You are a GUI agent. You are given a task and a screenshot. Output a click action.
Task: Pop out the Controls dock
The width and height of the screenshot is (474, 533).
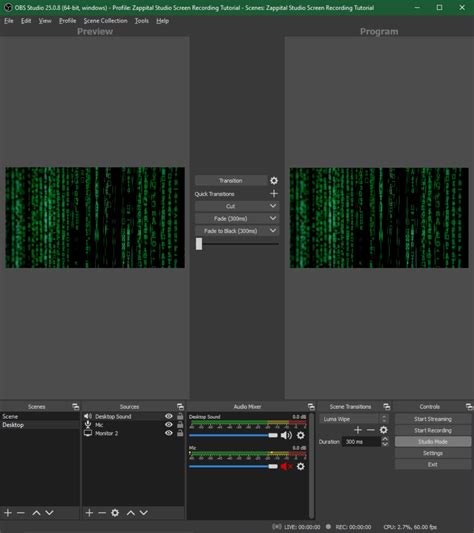click(x=469, y=407)
